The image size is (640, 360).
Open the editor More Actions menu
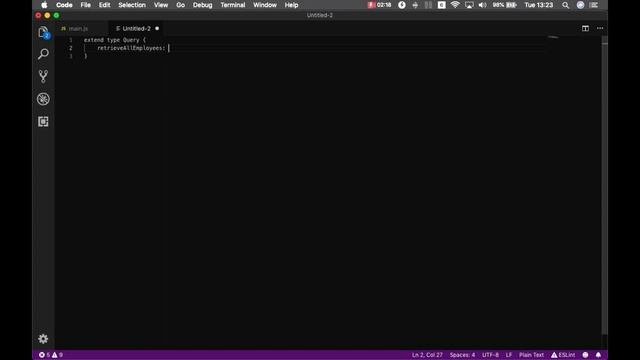[600, 29]
